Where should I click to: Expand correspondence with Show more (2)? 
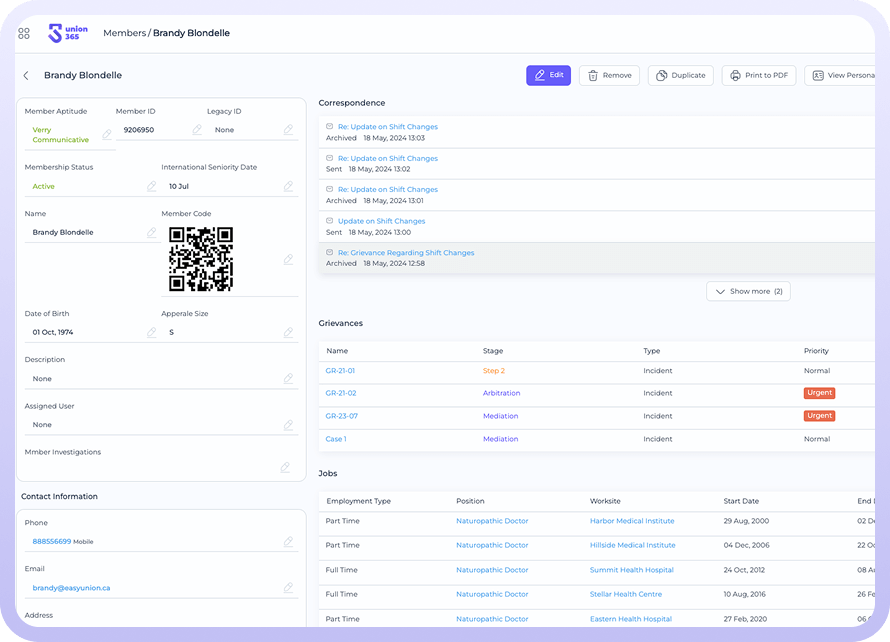pyautogui.click(x=748, y=291)
